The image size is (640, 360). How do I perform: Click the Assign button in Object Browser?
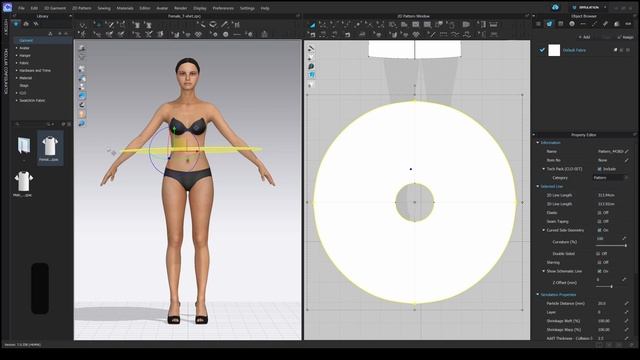coord(626,37)
